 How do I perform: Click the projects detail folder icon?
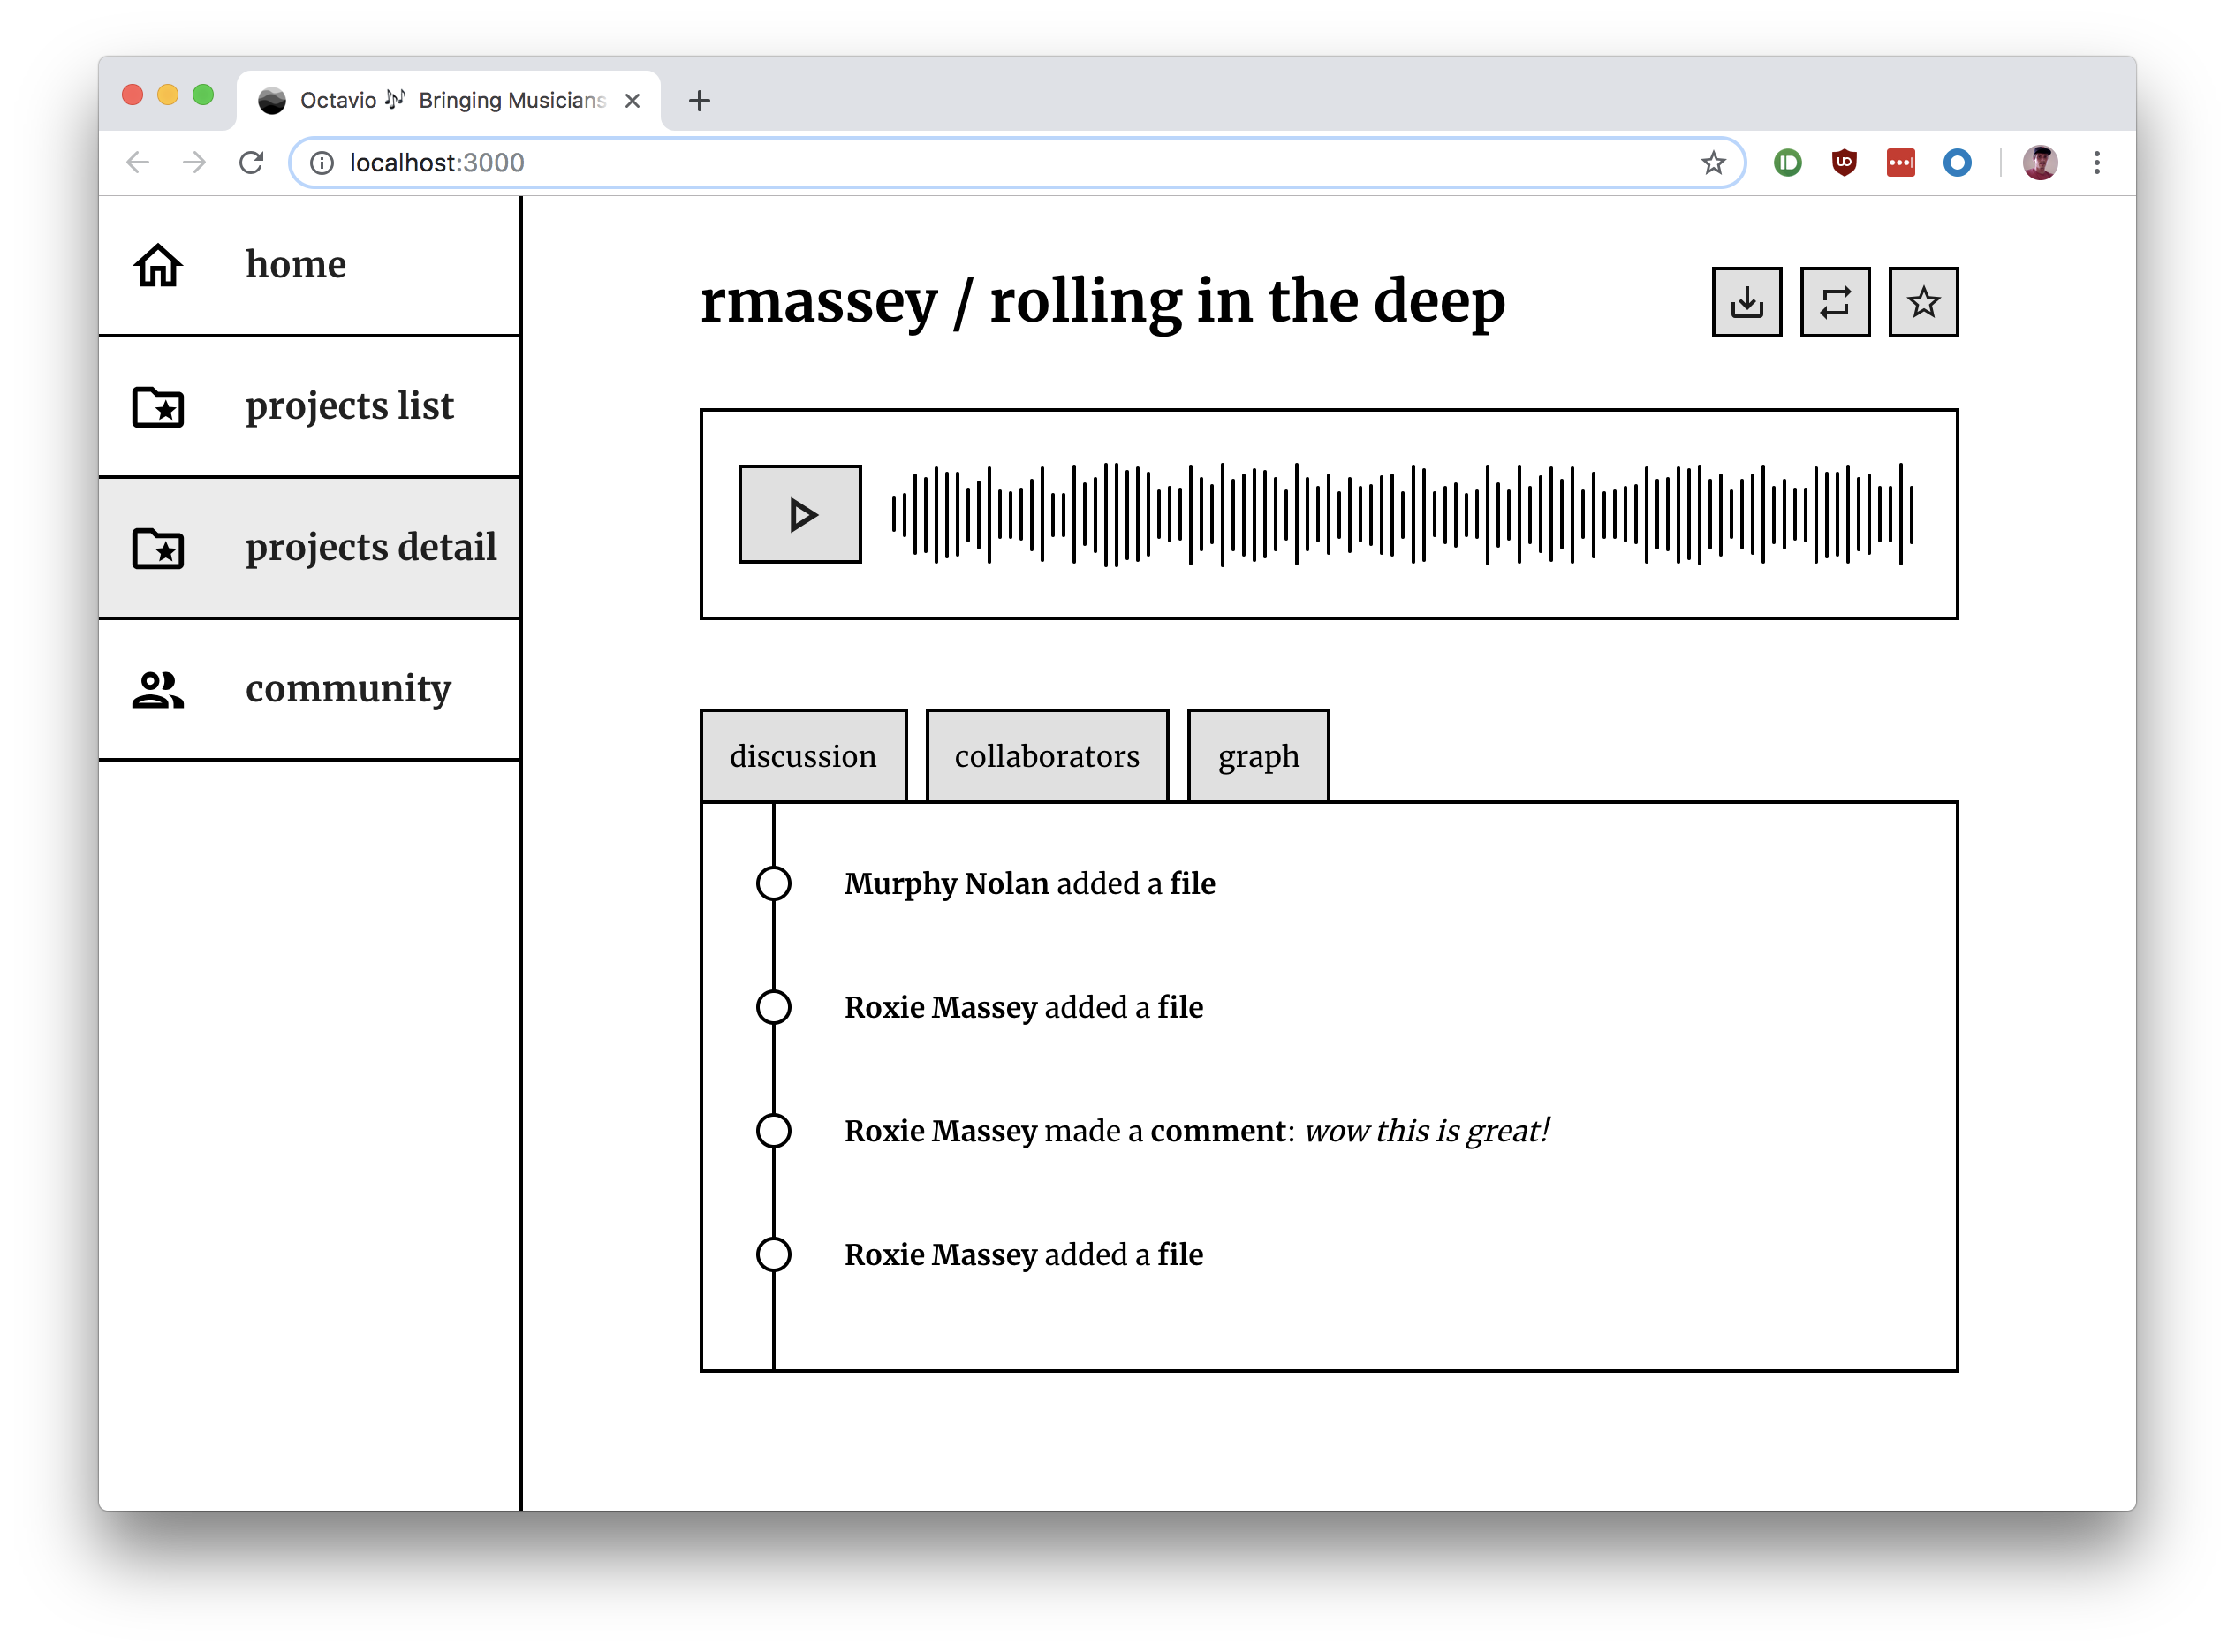158,548
